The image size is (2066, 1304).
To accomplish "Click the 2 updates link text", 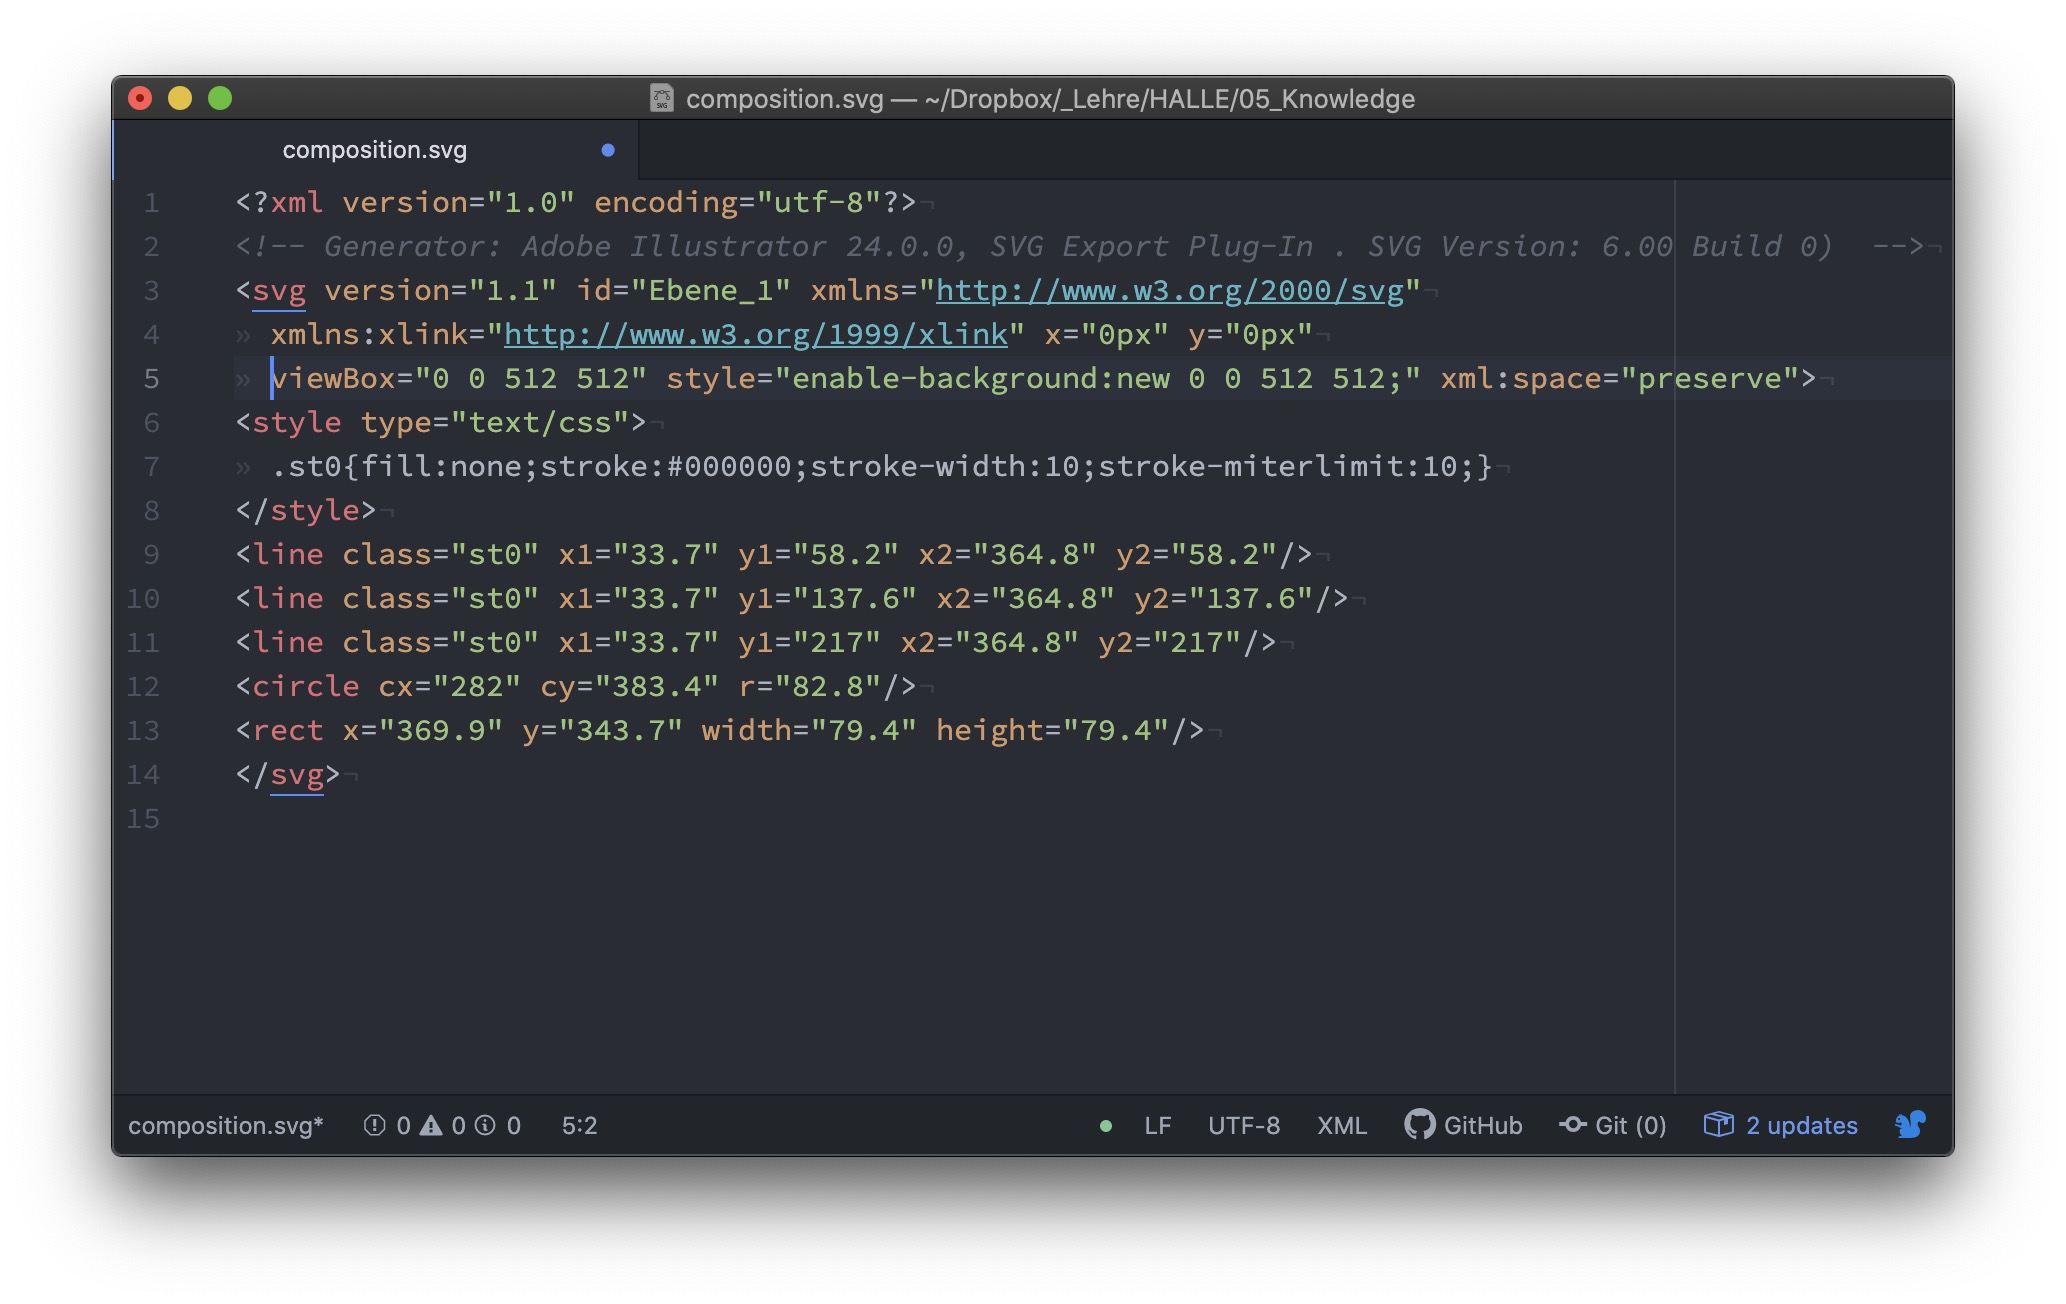I will pos(1802,1125).
